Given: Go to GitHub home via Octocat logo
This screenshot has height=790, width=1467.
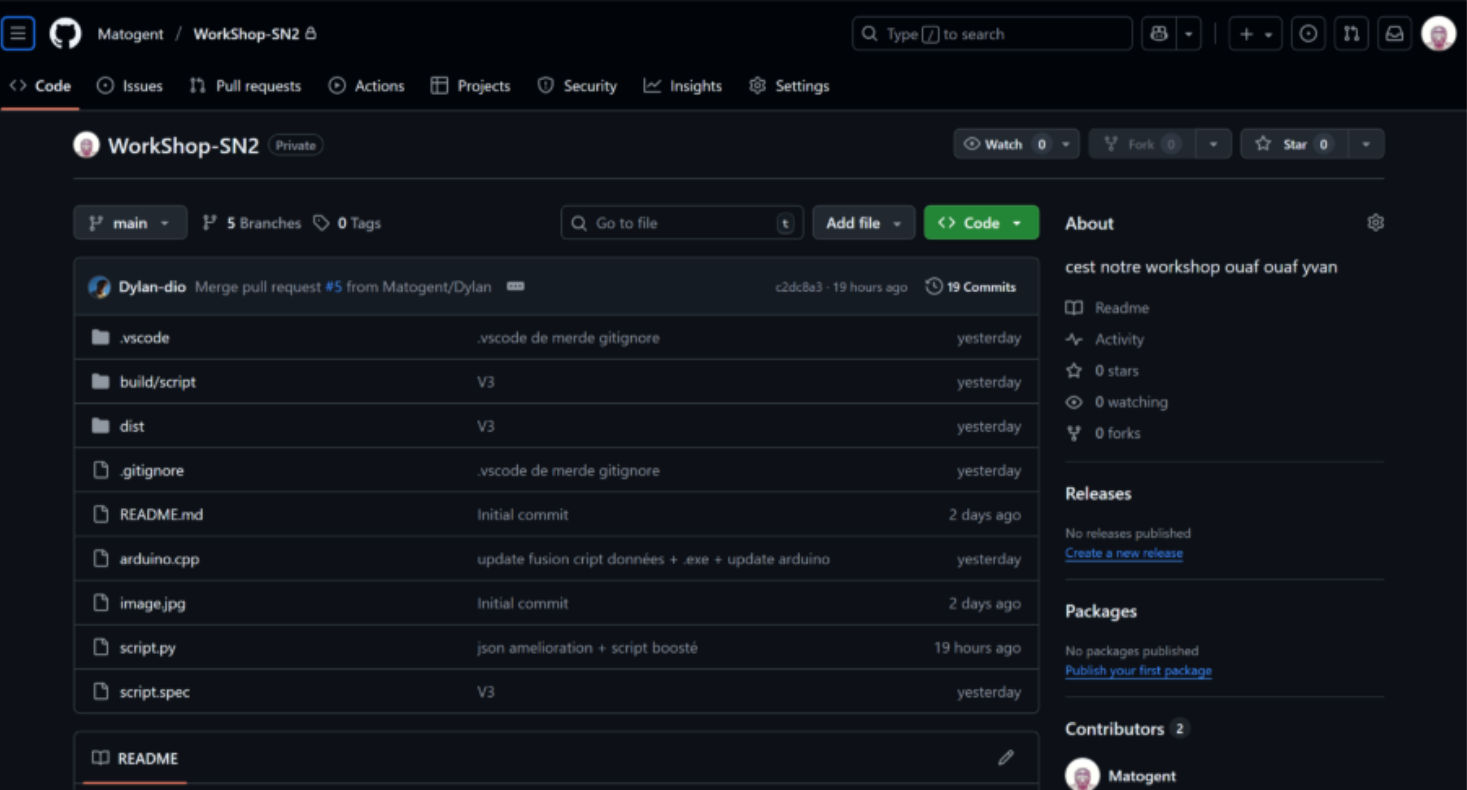Looking at the screenshot, I should pyautogui.click(x=66, y=34).
